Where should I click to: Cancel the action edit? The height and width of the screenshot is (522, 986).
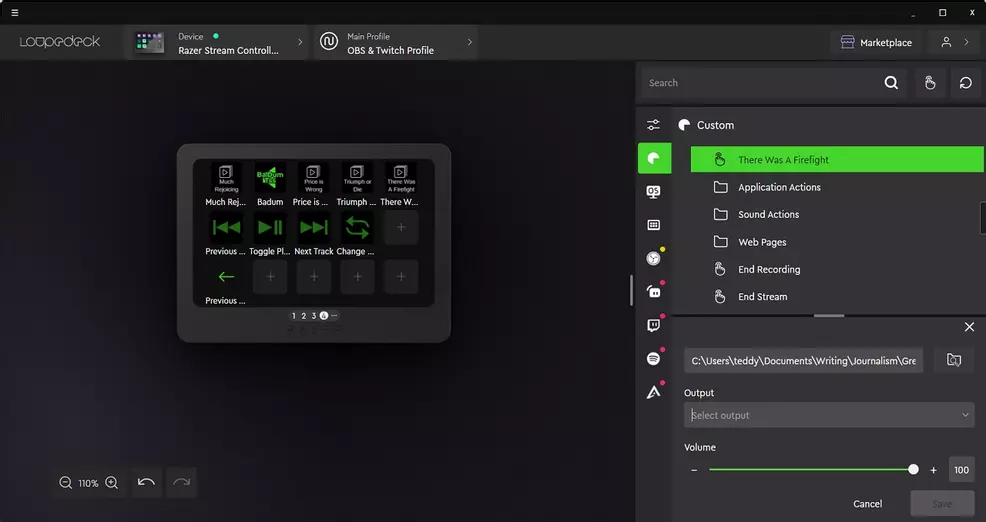(867, 504)
